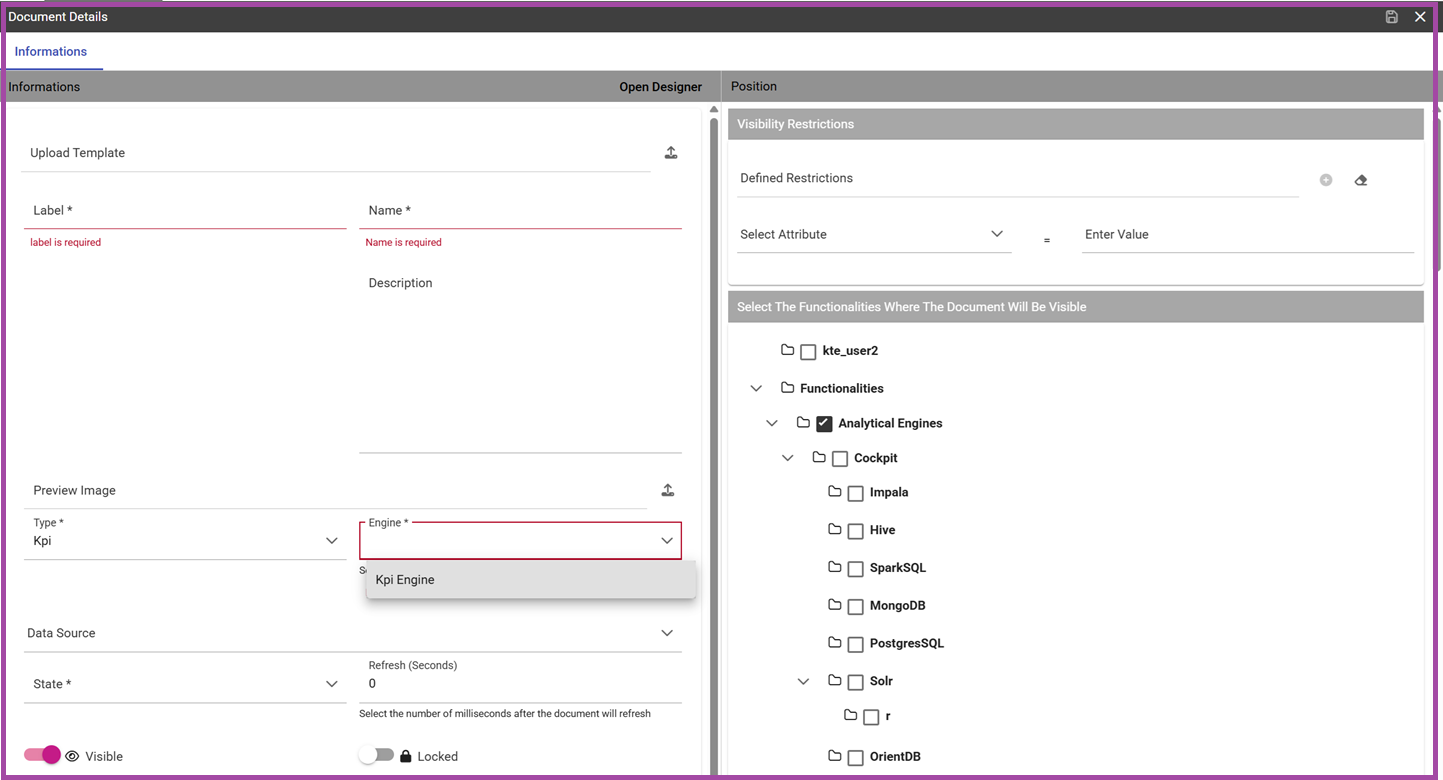The image size is (1443, 780).
Task: Click the Preview Image field
Action: 336,490
